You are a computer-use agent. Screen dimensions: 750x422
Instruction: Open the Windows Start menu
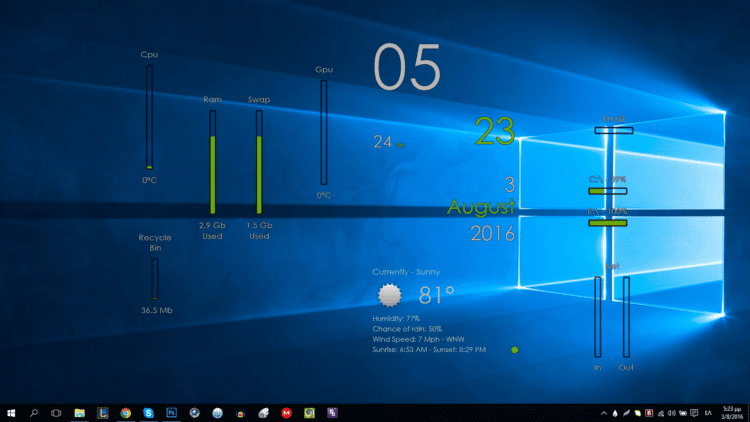pyautogui.click(x=11, y=413)
